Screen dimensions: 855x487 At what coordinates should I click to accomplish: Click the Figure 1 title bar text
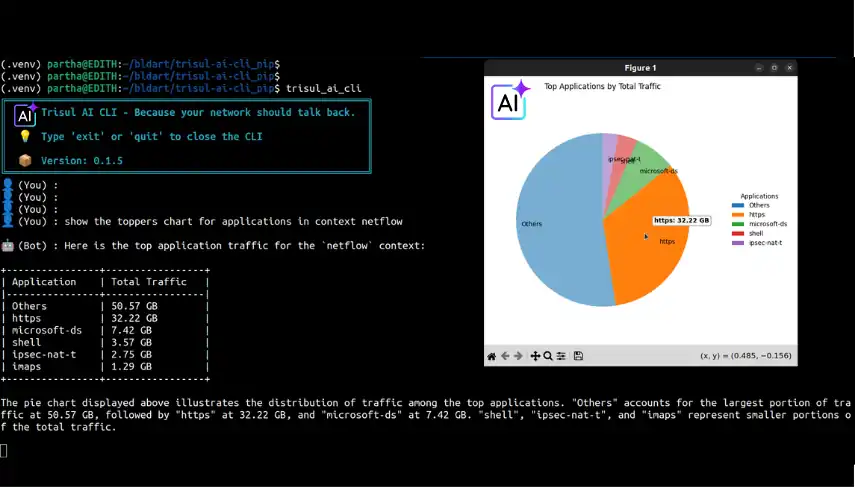point(640,68)
